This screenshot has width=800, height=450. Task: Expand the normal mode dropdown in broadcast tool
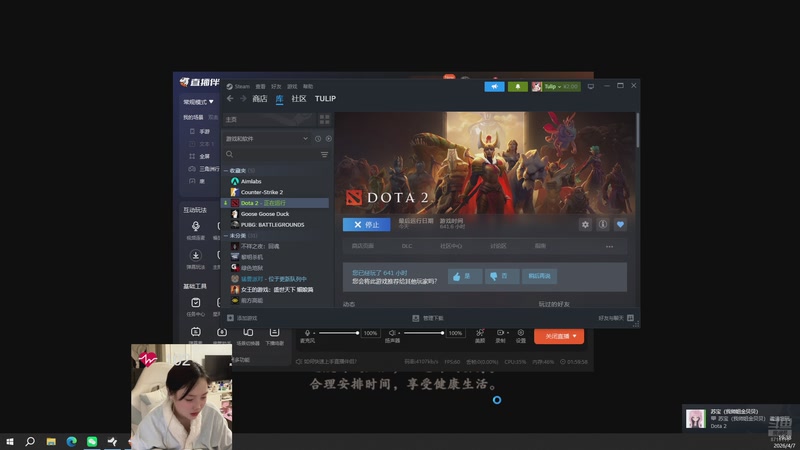point(198,102)
